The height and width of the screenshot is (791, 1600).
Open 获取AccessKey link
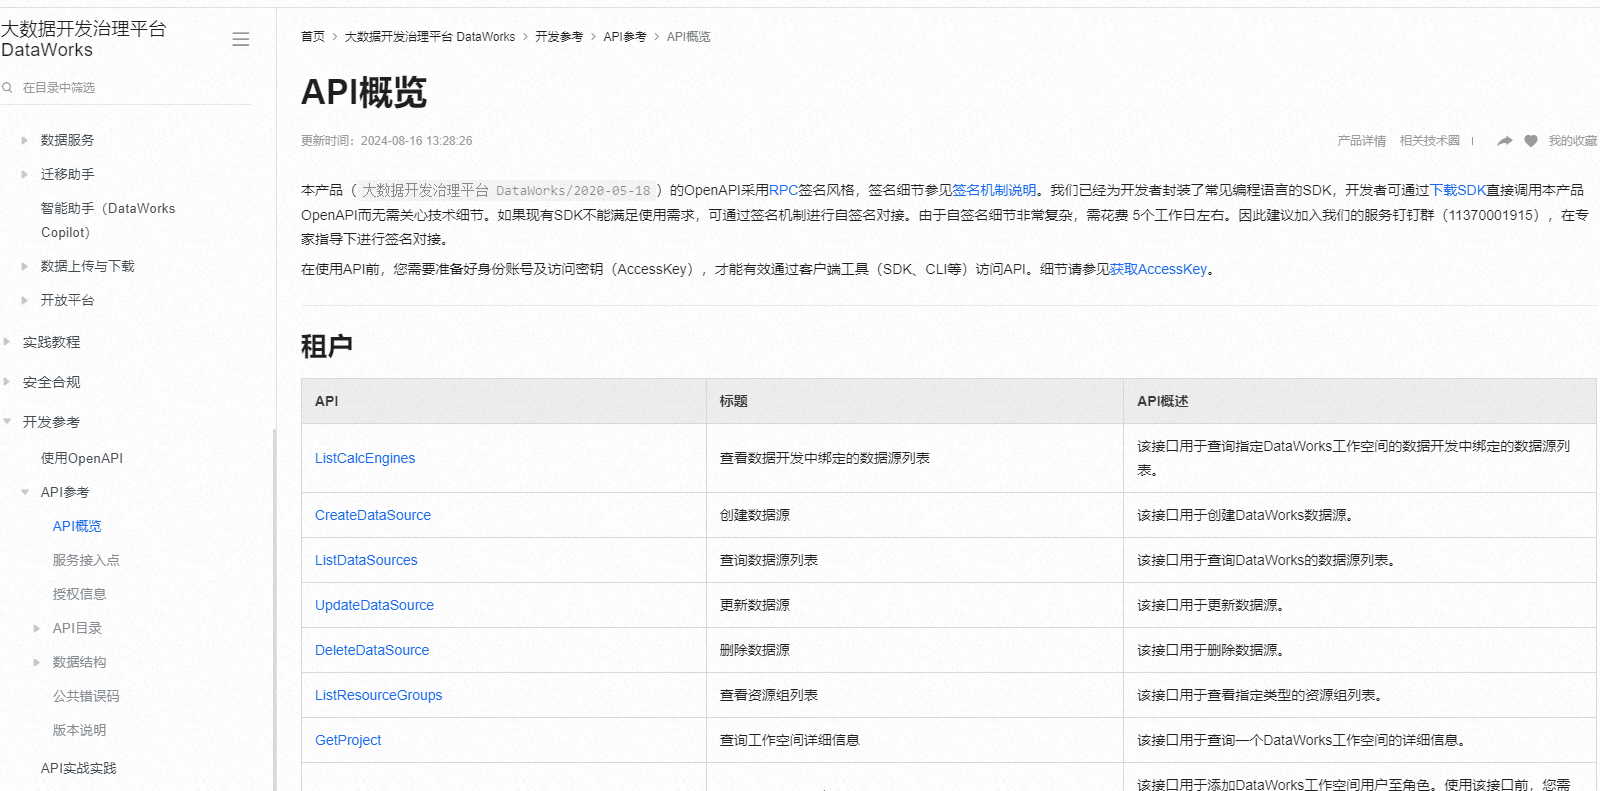(1158, 269)
